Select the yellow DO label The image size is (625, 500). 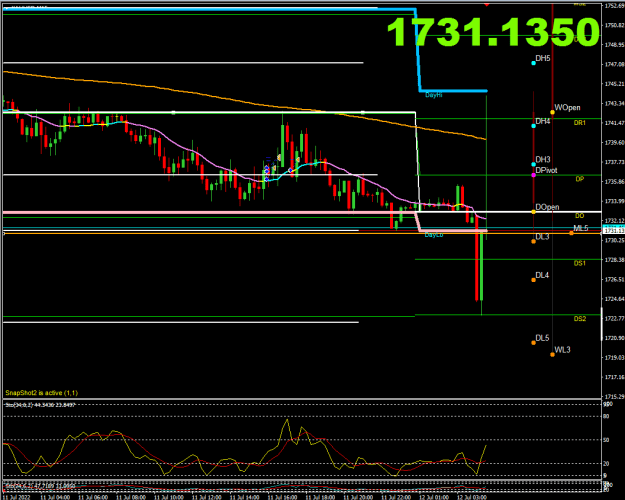tap(580, 216)
